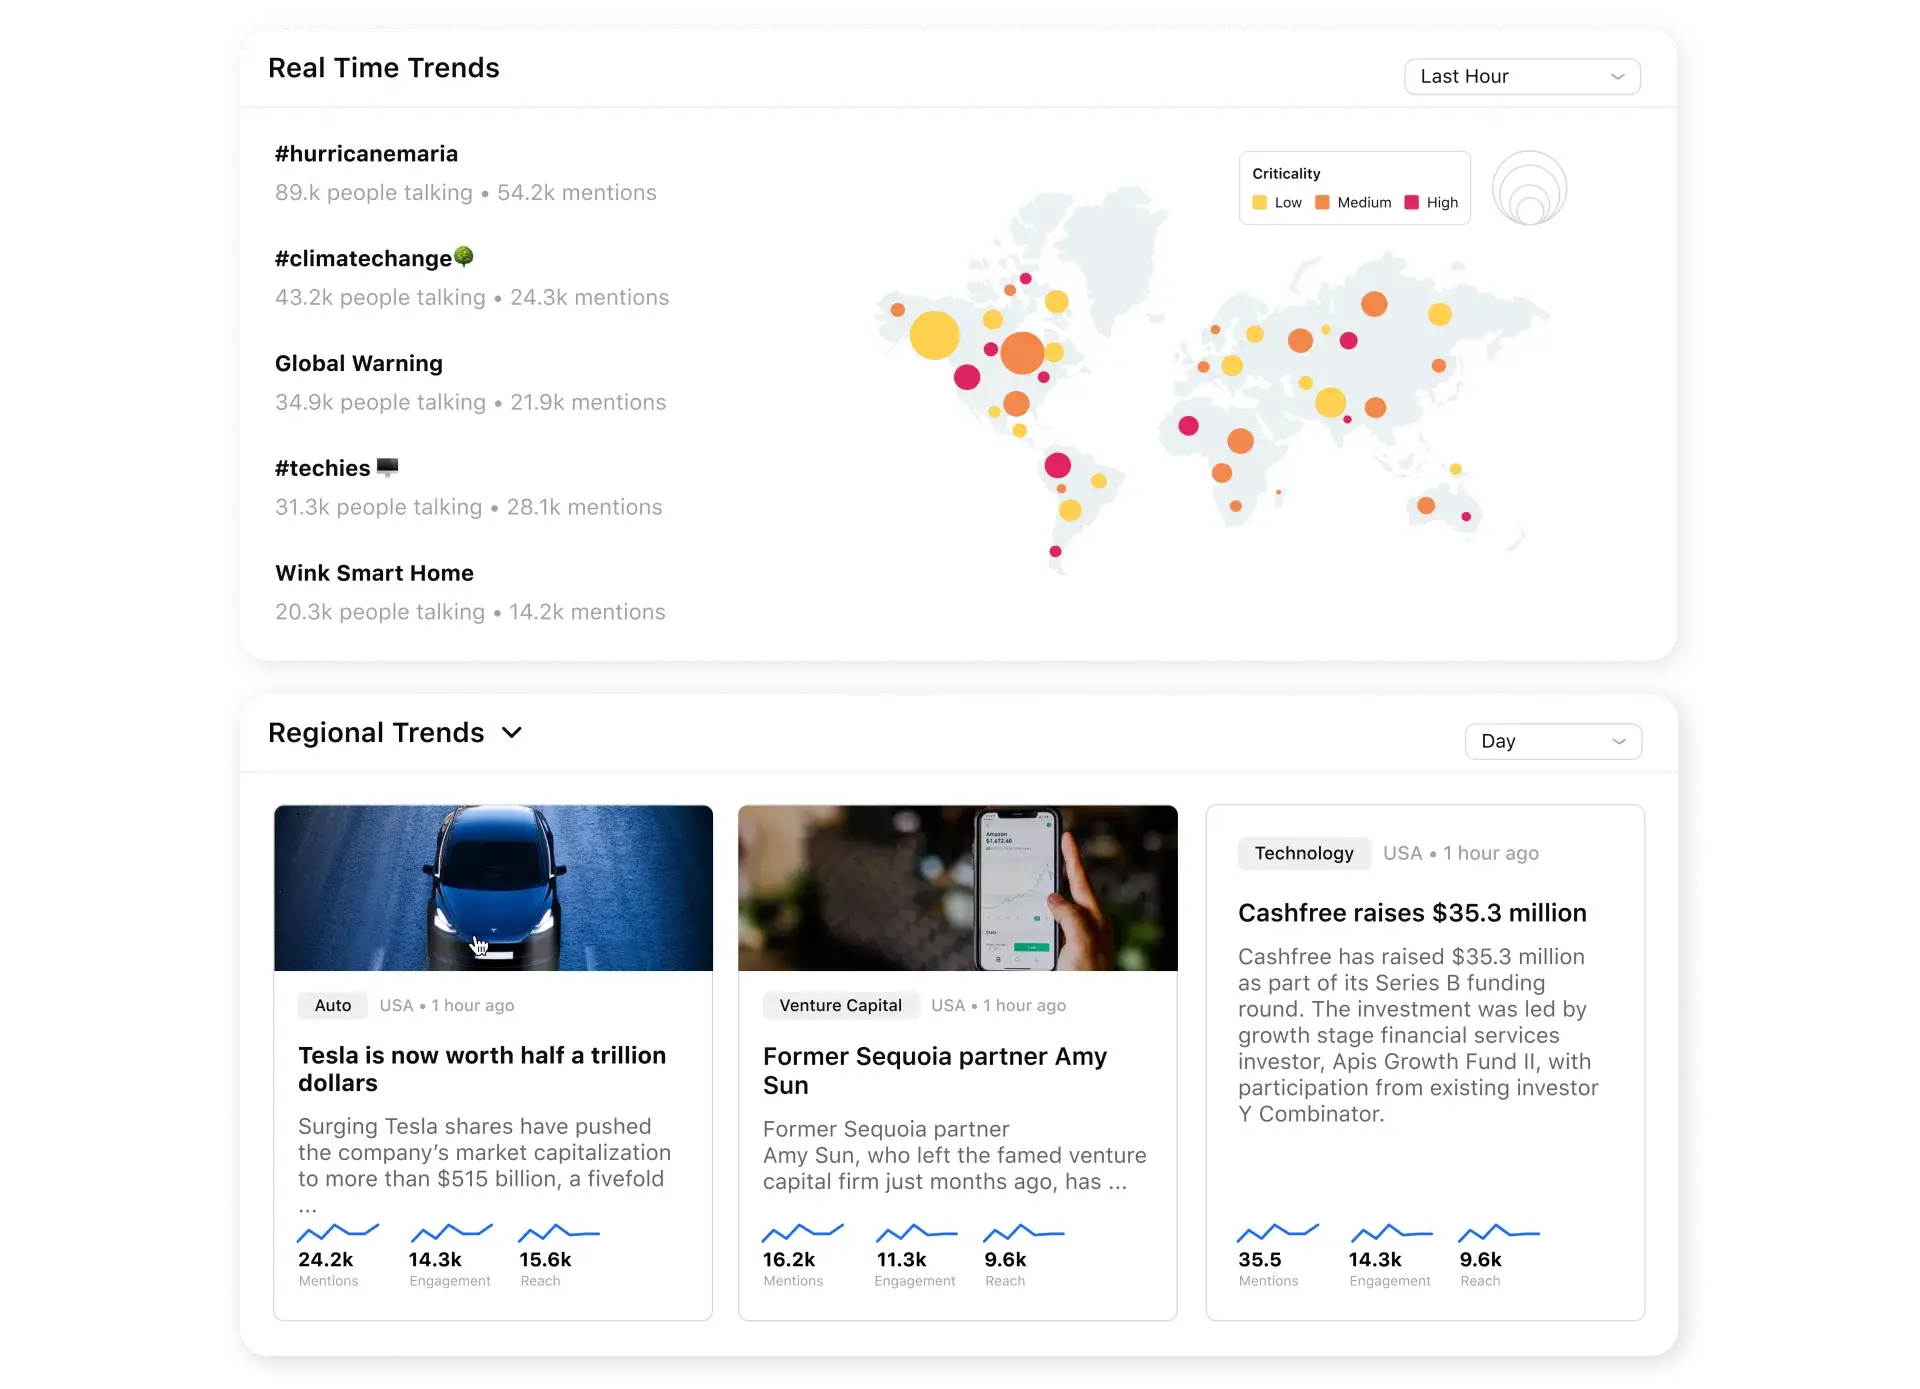
Task: Click the Cashfree card Reach sparkline
Action: click(1499, 1231)
